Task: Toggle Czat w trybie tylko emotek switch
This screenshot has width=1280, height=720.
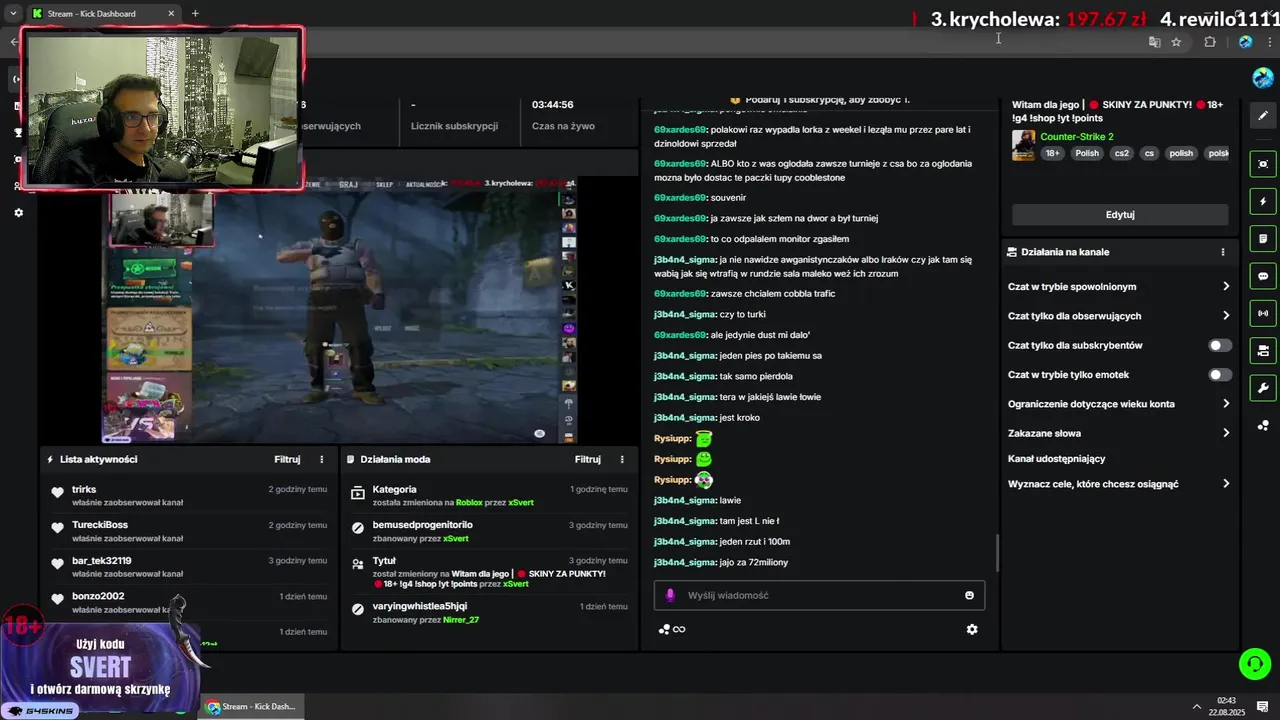Action: 1220,375
